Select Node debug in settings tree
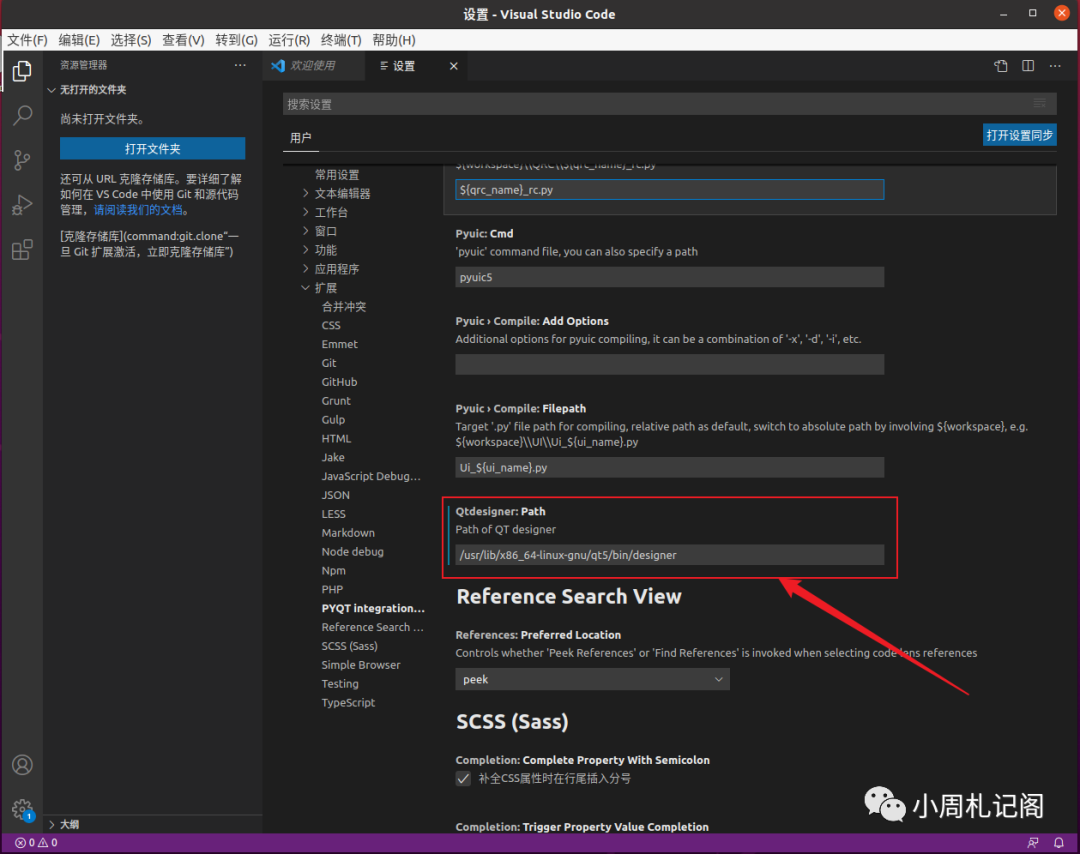Screen dimensions: 1080x854 352,552
